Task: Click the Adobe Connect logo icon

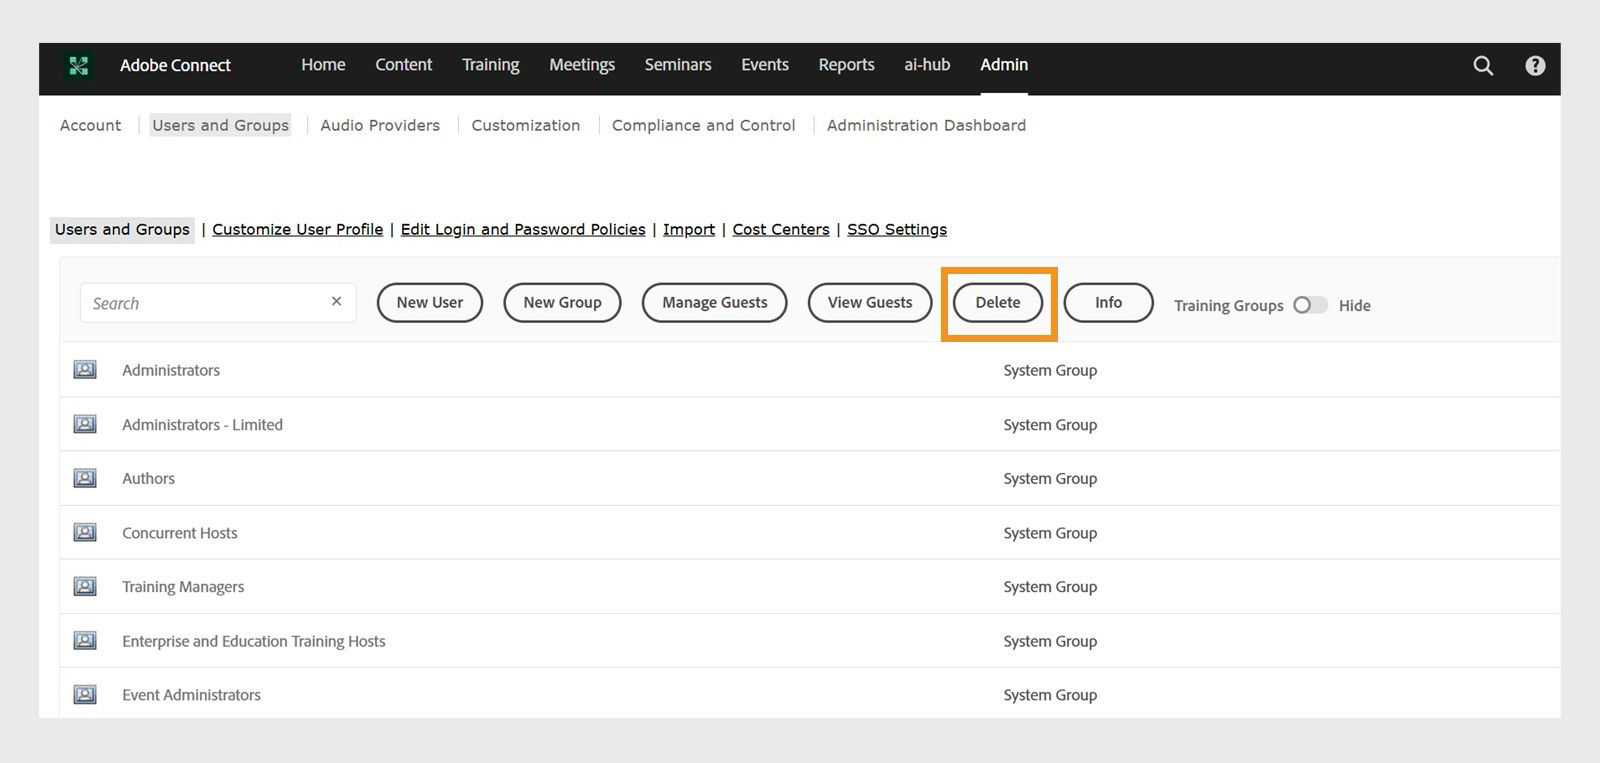Action: click(78, 65)
